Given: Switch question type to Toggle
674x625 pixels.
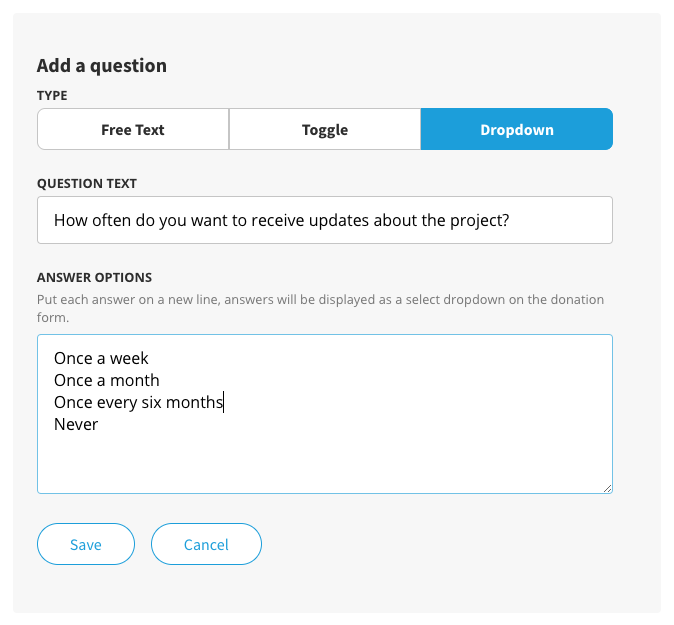Looking at the screenshot, I should pos(325,129).
